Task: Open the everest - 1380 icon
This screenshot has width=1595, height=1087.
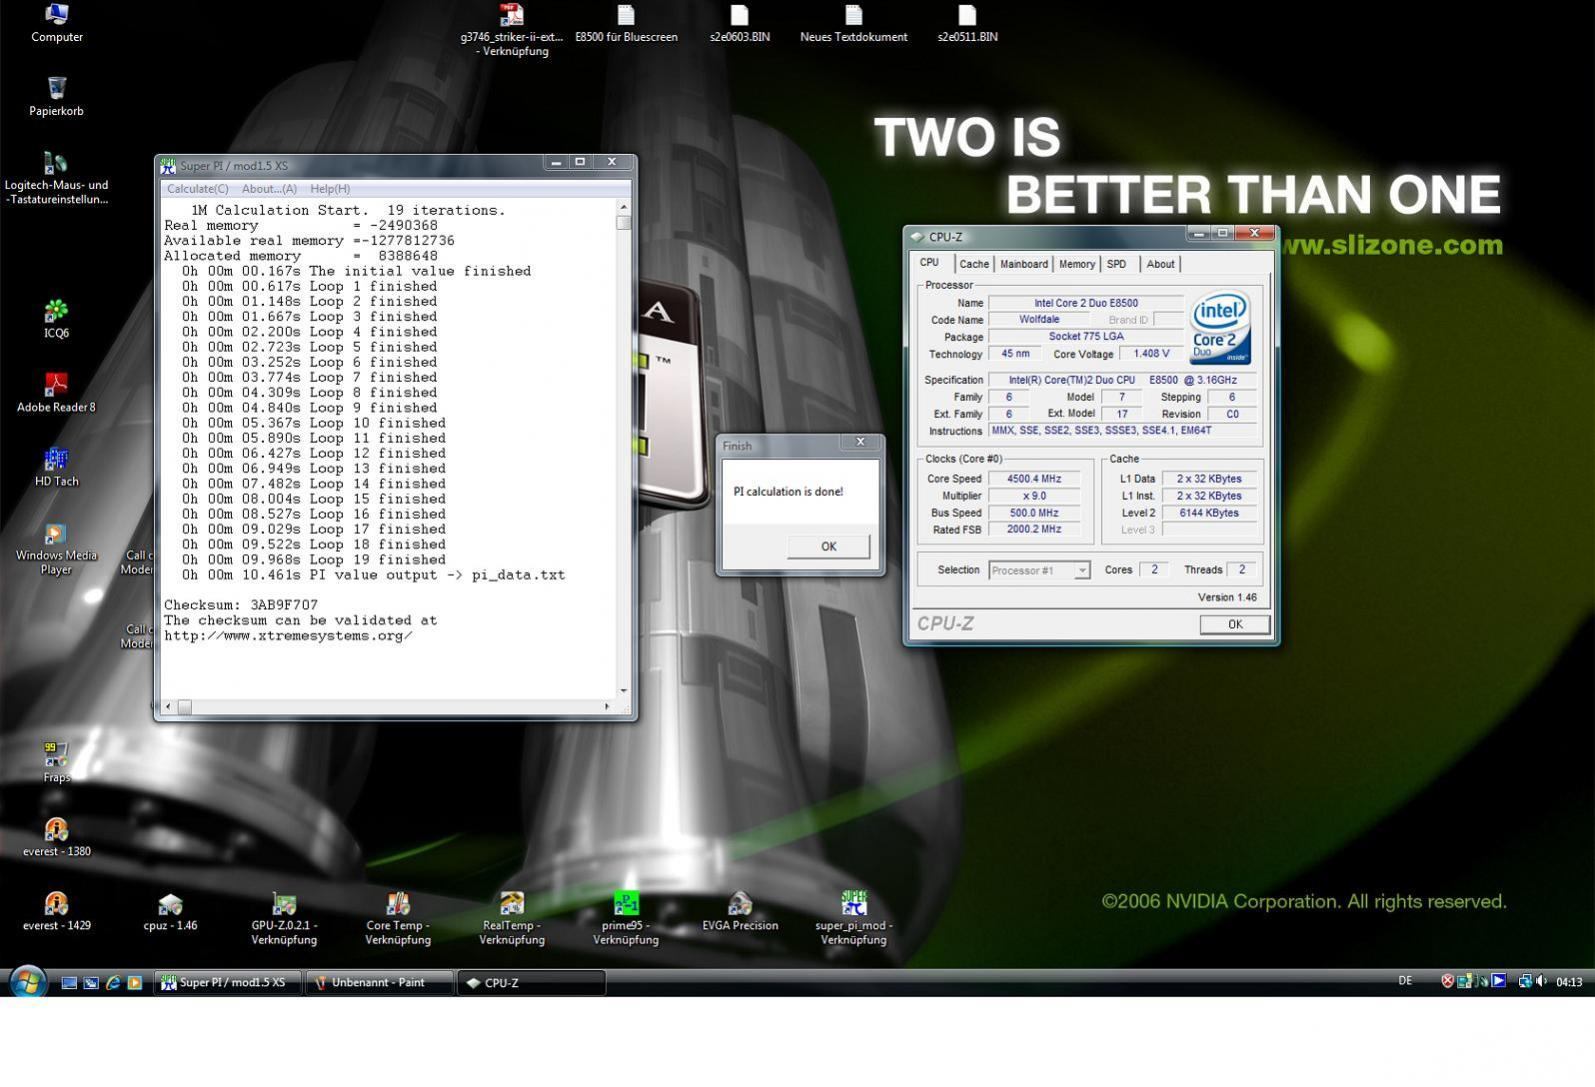Action: pyautogui.click(x=57, y=837)
